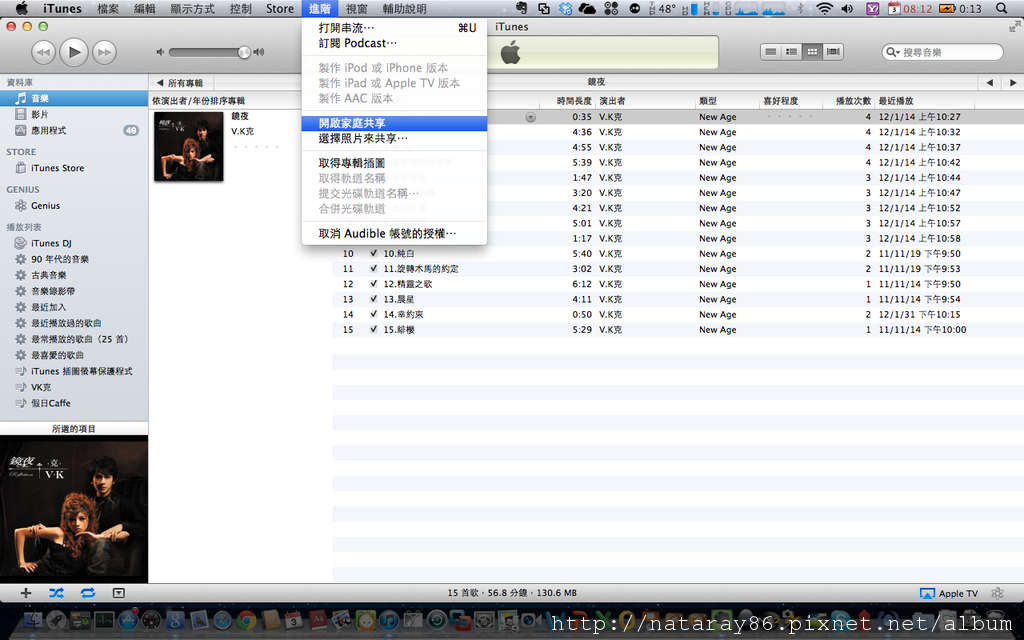Click the Previous track rewind button
The width and height of the screenshot is (1024, 640).
click(x=43, y=52)
